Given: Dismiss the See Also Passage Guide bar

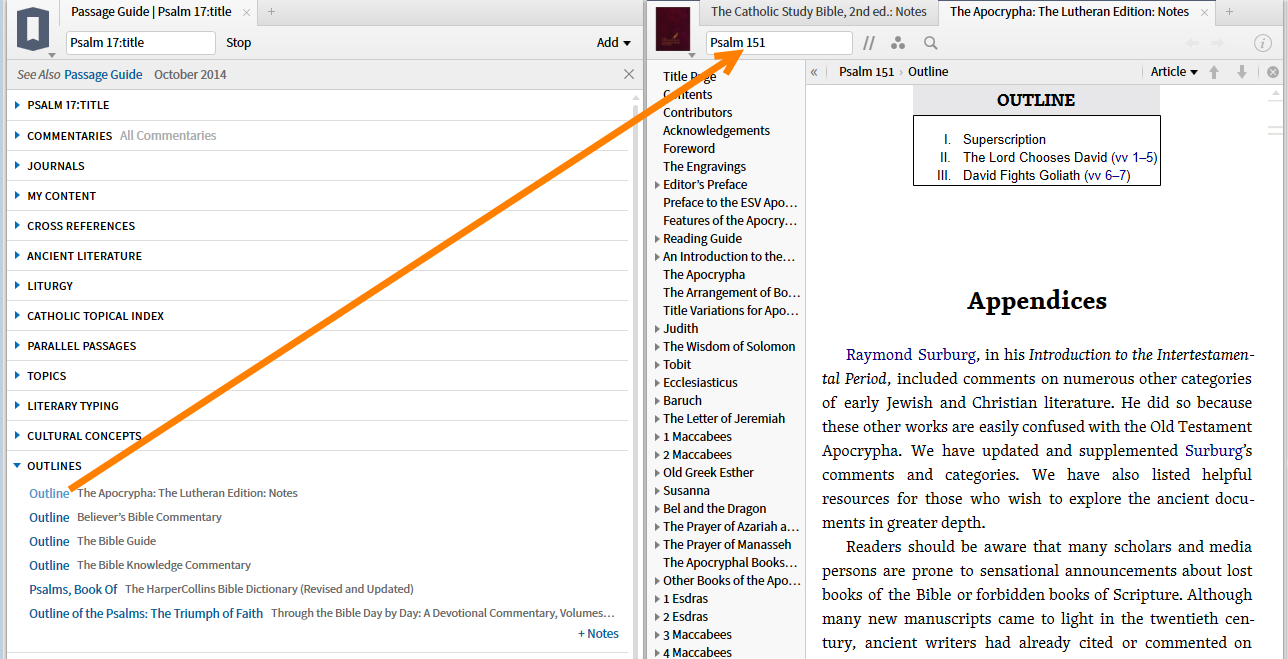Looking at the screenshot, I should [629, 74].
